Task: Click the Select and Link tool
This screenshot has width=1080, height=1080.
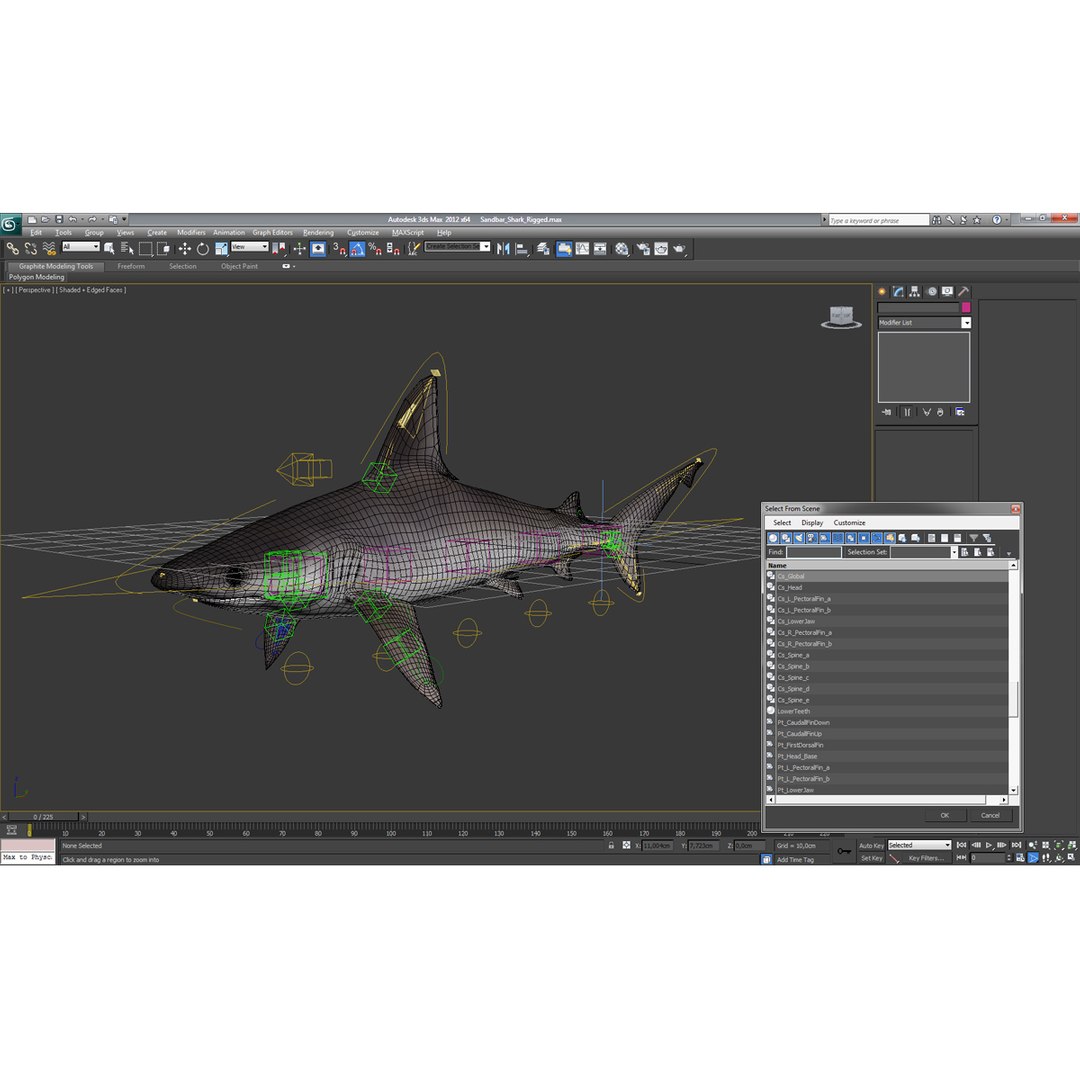Action: click(13, 249)
